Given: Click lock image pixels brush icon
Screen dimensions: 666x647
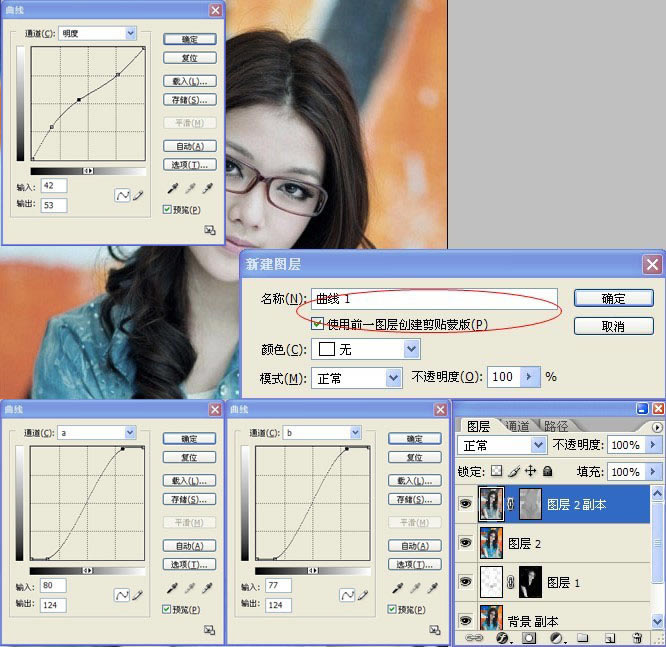Looking at the screenshot, I should coord(514,471).
